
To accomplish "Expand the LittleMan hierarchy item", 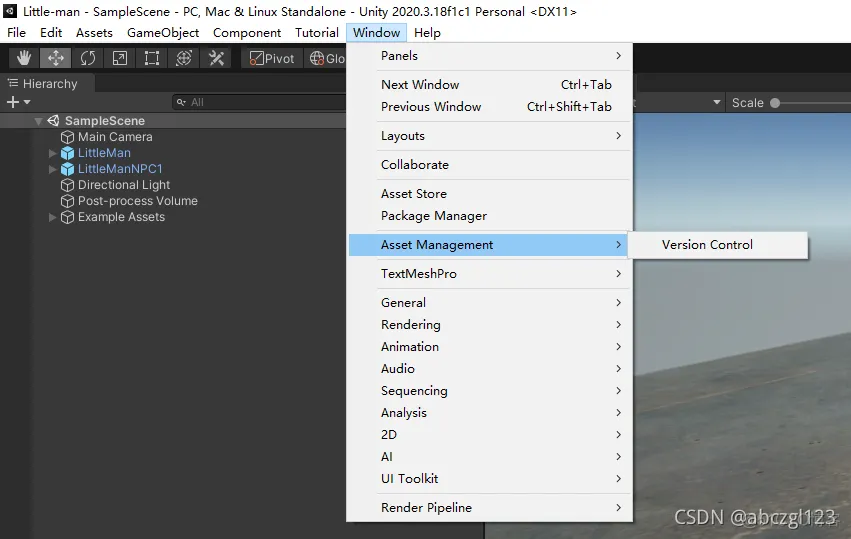I will click(53, 153).
